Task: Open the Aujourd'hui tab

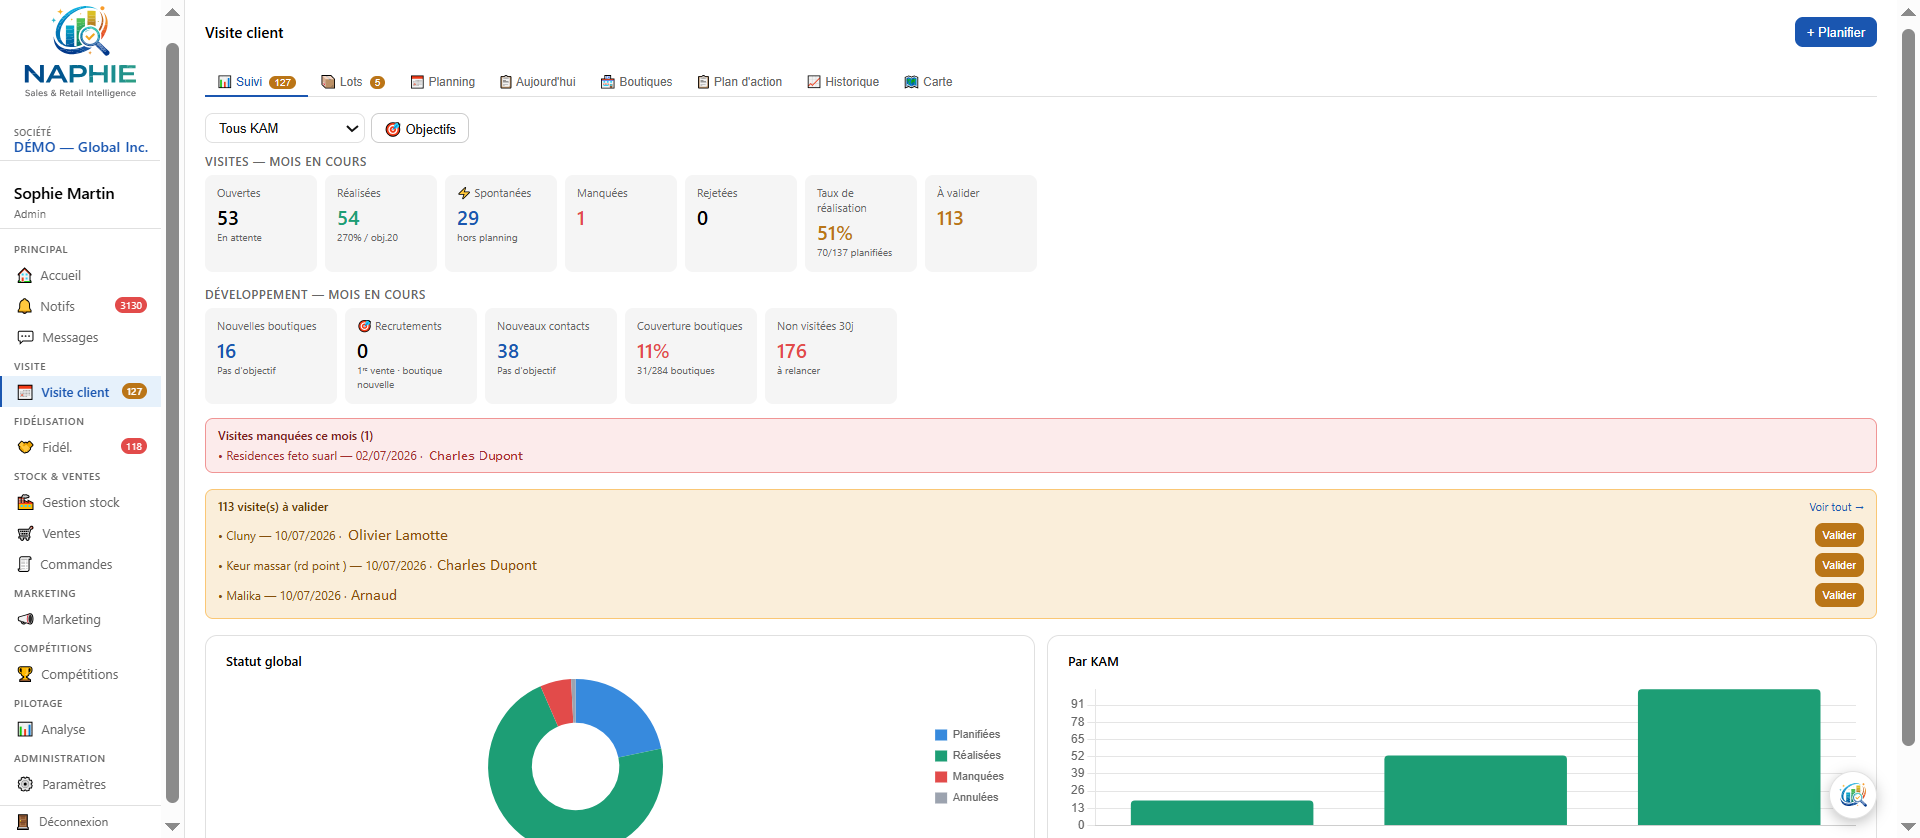Action: [x=538, y=82]
